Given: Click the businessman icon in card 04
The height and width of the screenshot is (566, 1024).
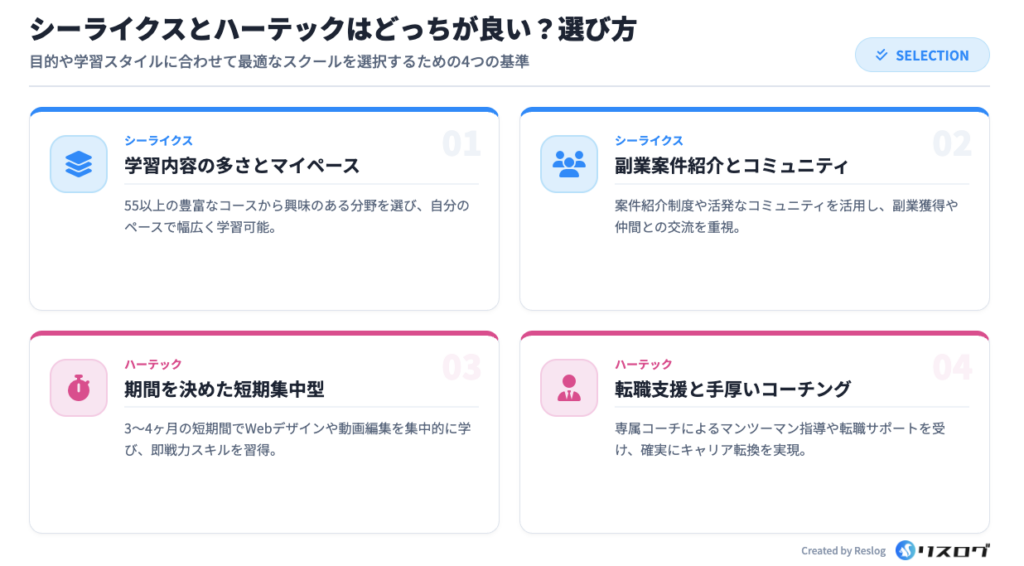Looking at the screenshot, I should point(569,387).
